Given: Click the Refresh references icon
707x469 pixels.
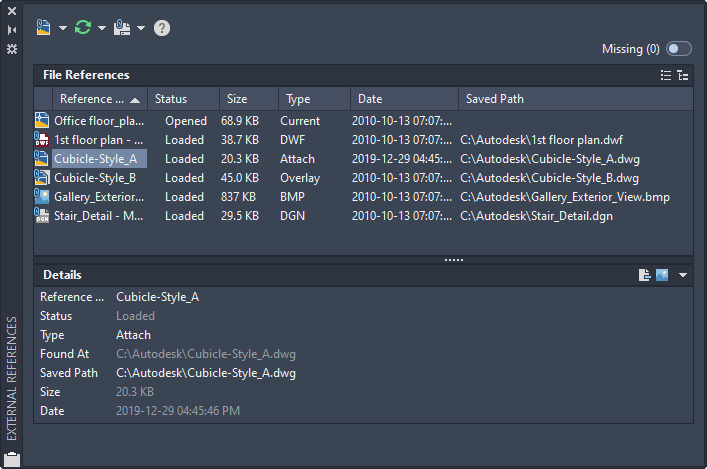Looking at the screenshot, I should 83,28.
